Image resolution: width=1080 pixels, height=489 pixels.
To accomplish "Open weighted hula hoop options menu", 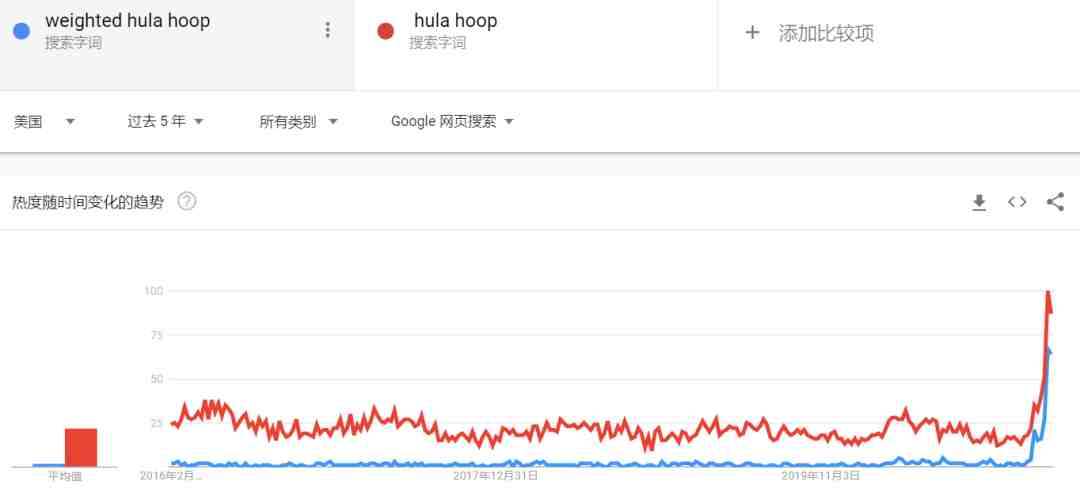I will pyautogui.click(x=328, y=30).
